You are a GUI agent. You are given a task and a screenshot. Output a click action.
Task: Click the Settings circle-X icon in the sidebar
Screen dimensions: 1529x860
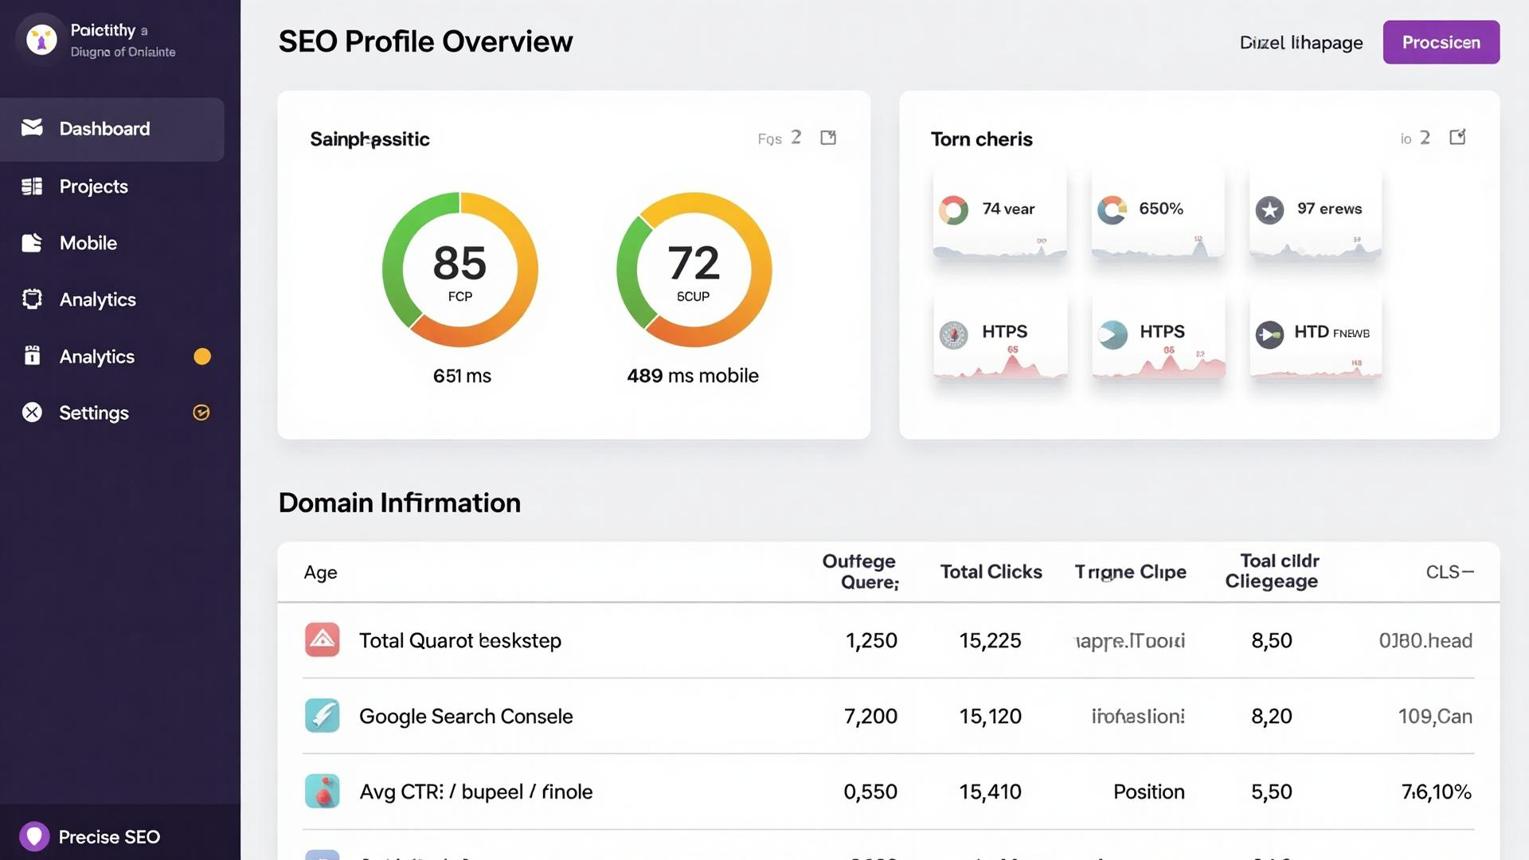(32, 412)
